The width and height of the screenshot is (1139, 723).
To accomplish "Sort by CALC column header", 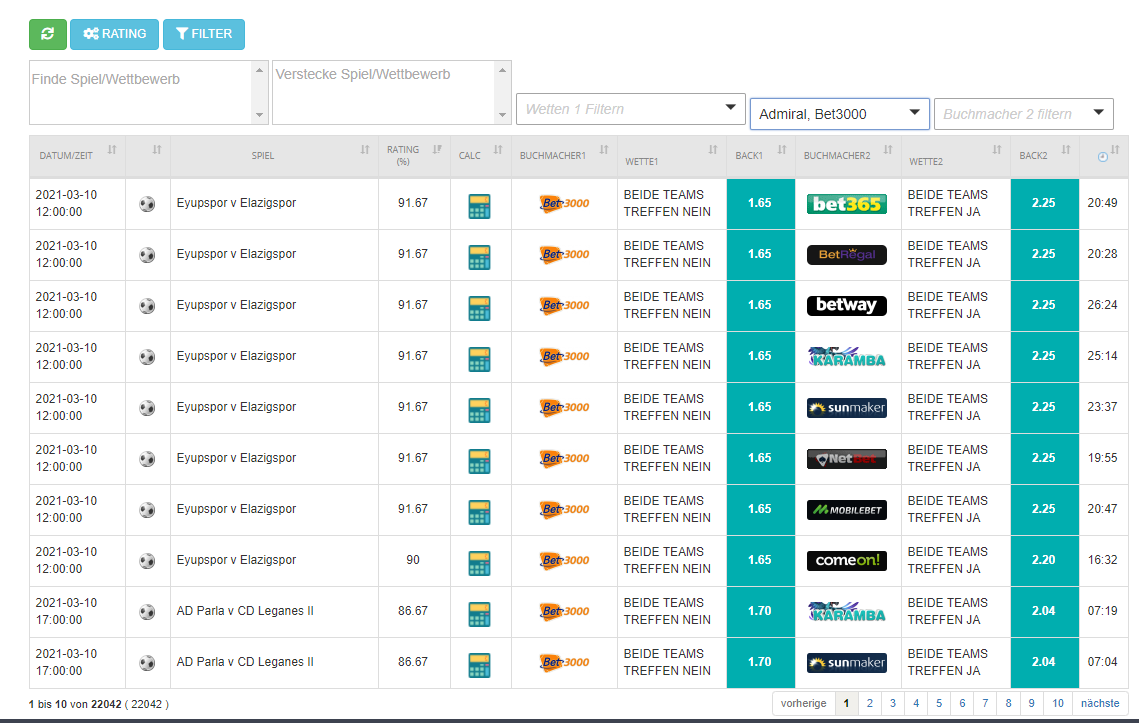I will (481, 155).
